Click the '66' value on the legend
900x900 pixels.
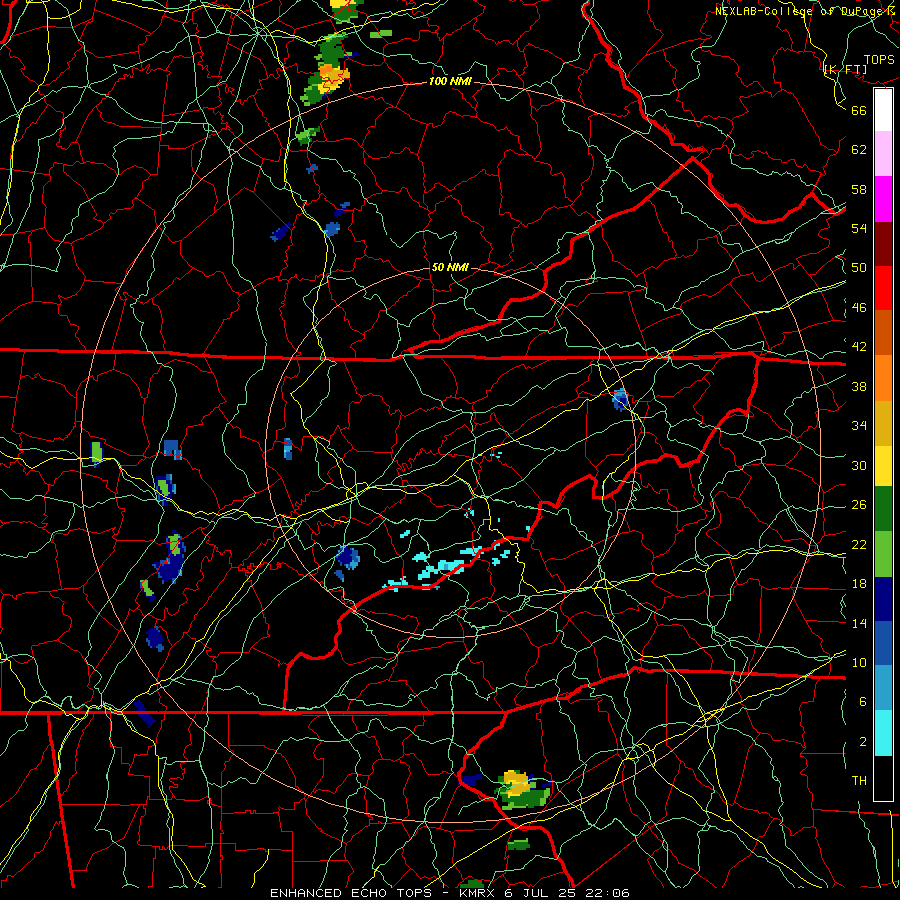(859, 110)
